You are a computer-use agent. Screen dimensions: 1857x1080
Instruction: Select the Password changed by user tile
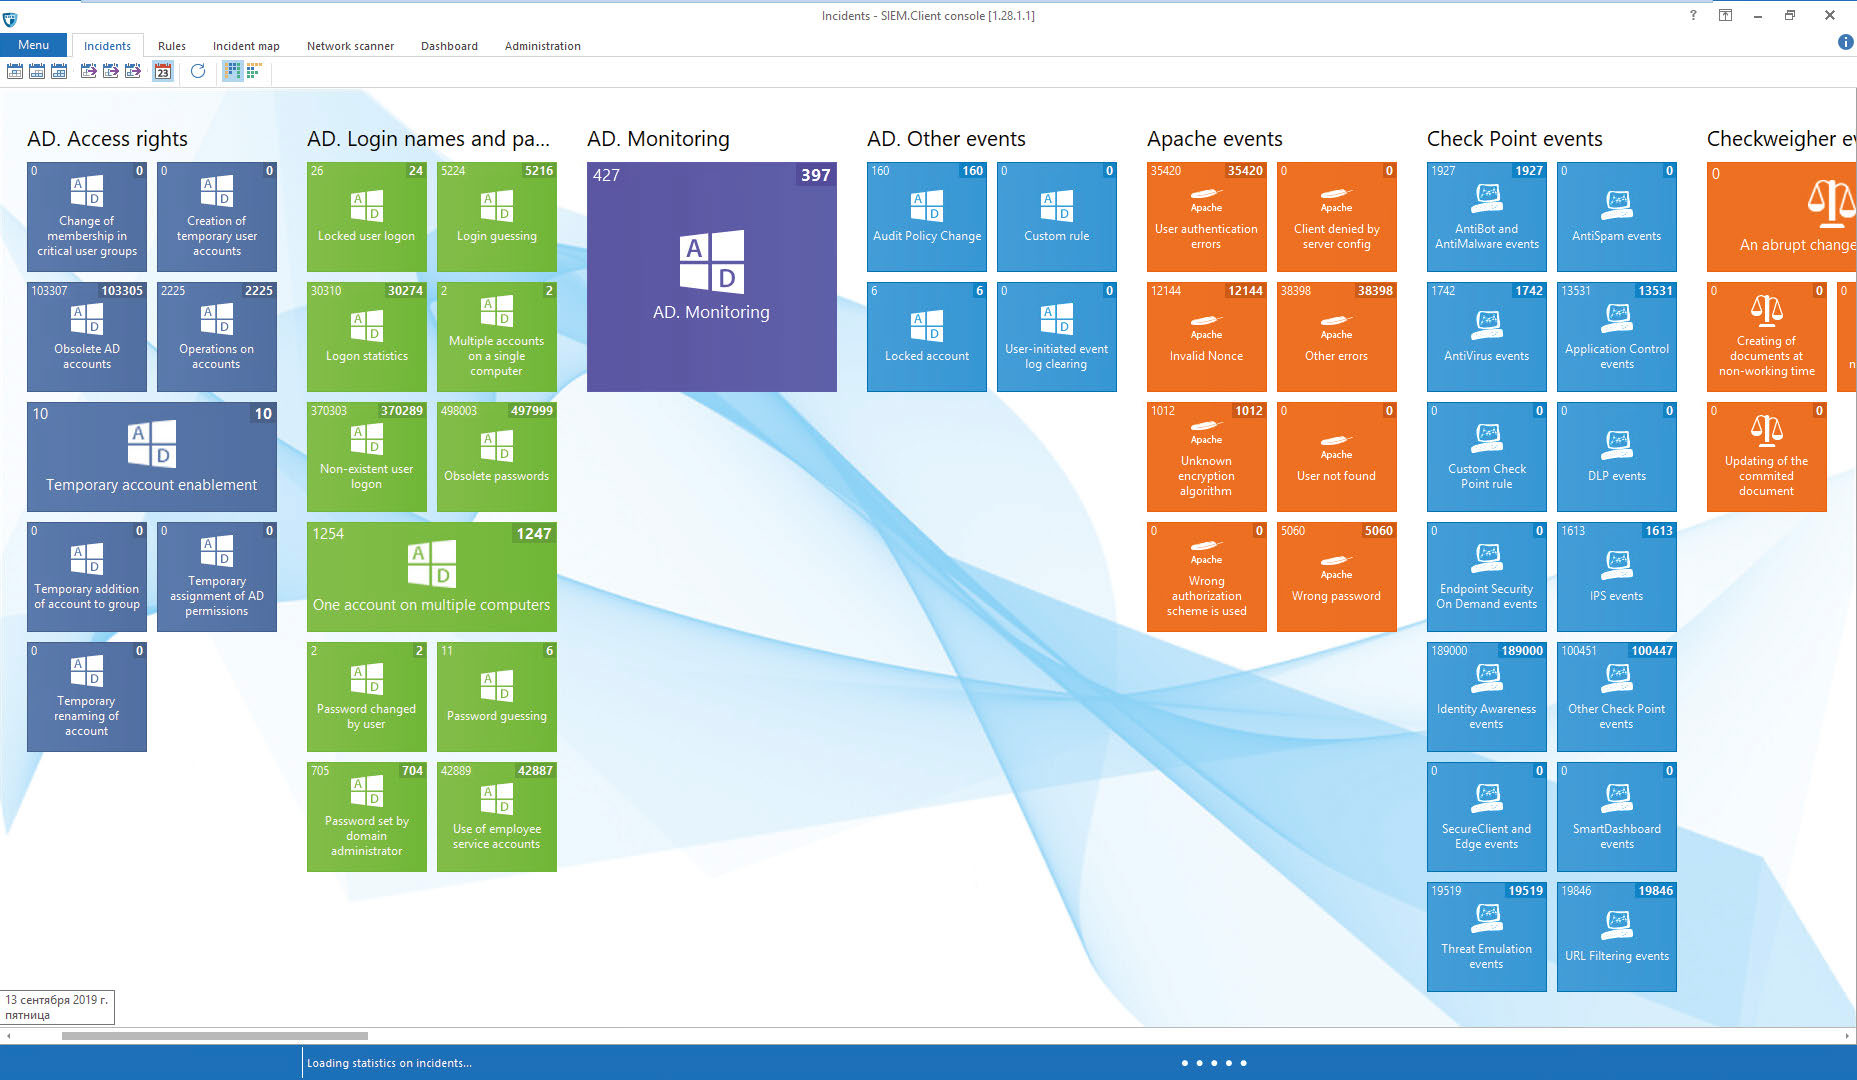coord(367,697)
